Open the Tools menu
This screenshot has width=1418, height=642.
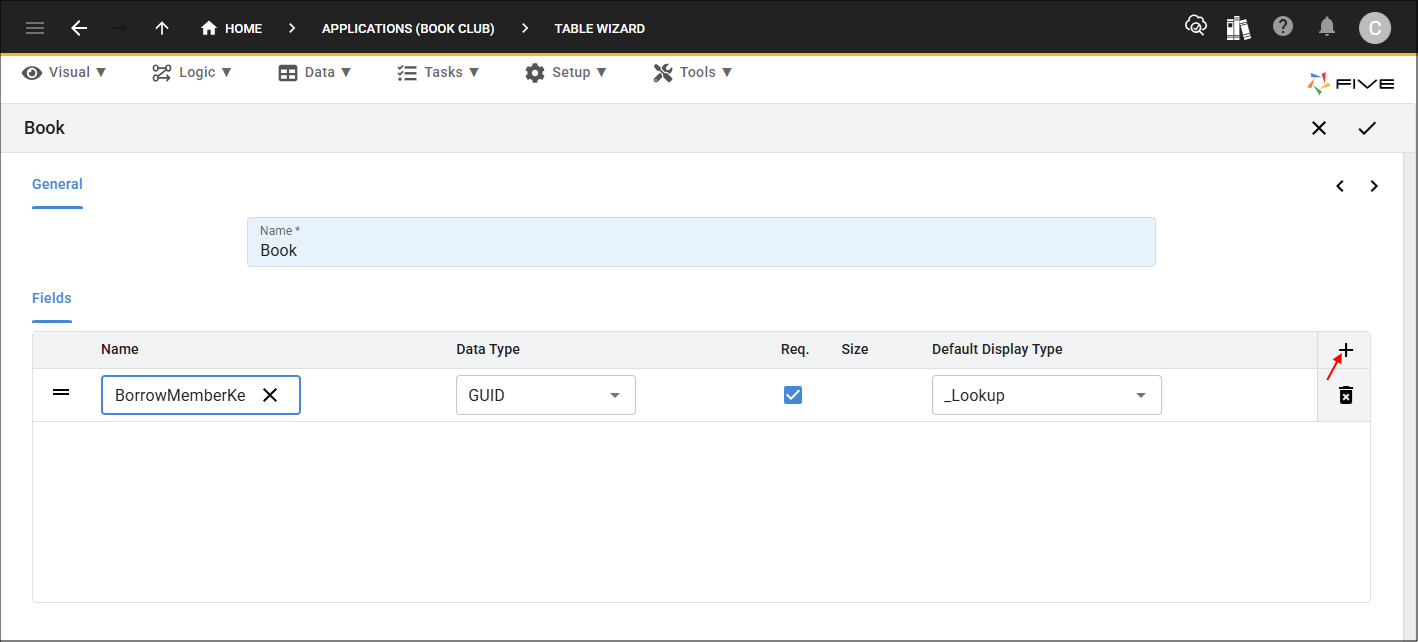tap(693, 72)
